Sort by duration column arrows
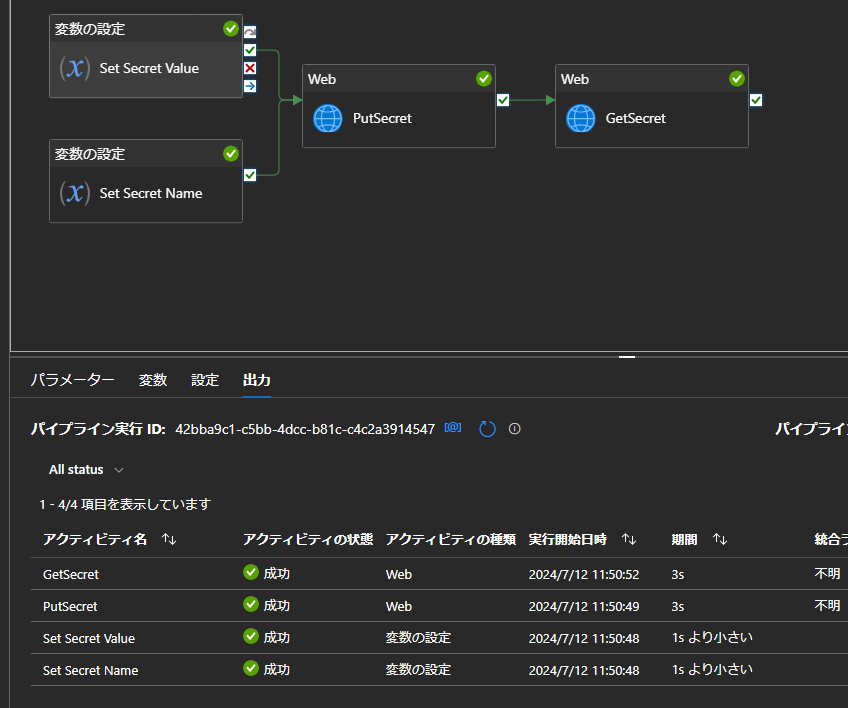Image resolution: width=848 pixels, height=708 pixels. pyautogui.click(x=720, y=539)
